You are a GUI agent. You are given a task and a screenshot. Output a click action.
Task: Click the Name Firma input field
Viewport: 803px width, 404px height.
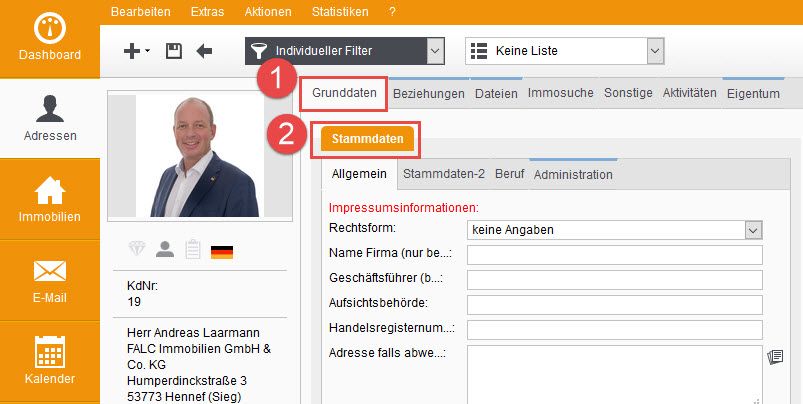tap(614, 255)
